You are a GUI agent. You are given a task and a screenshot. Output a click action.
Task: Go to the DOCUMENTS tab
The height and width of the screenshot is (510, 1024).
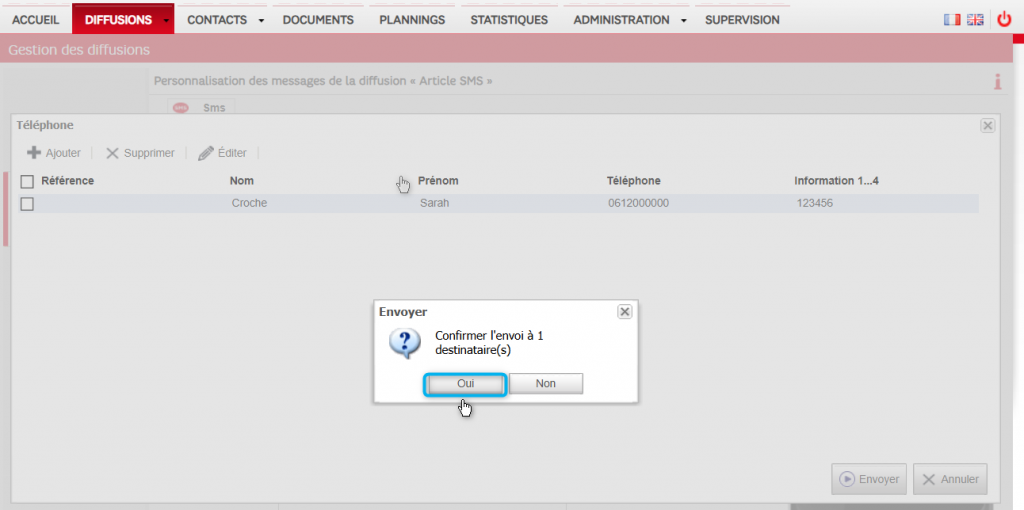point(318,20)
